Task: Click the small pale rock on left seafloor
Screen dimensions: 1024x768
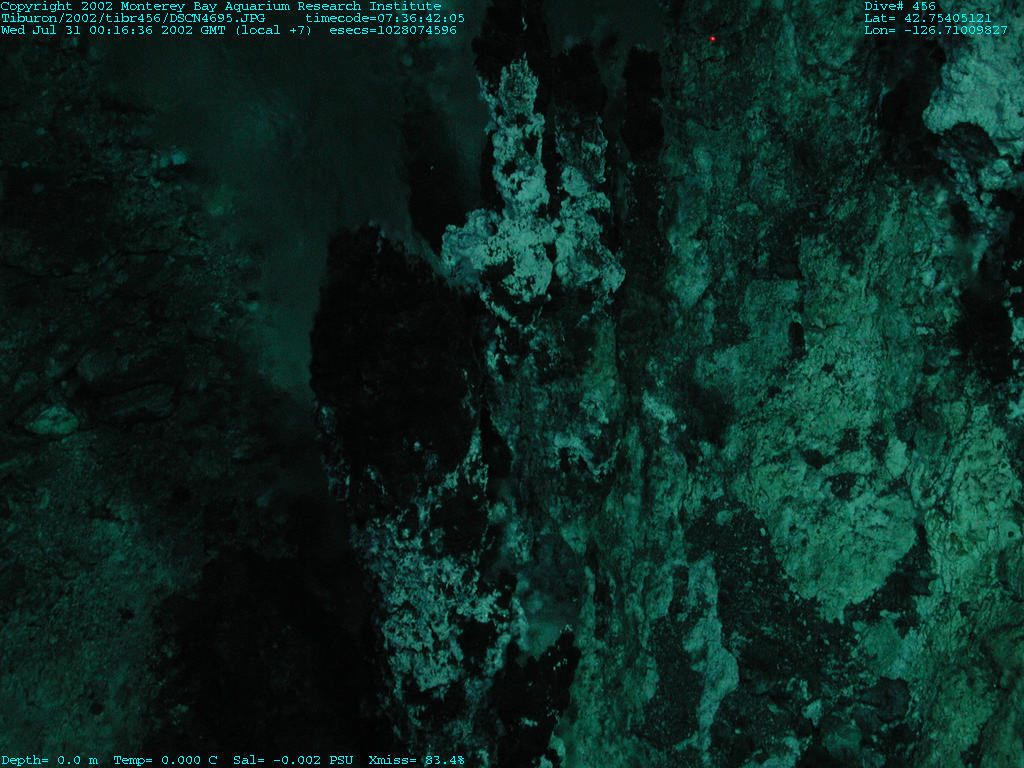Action: [52, 420]
